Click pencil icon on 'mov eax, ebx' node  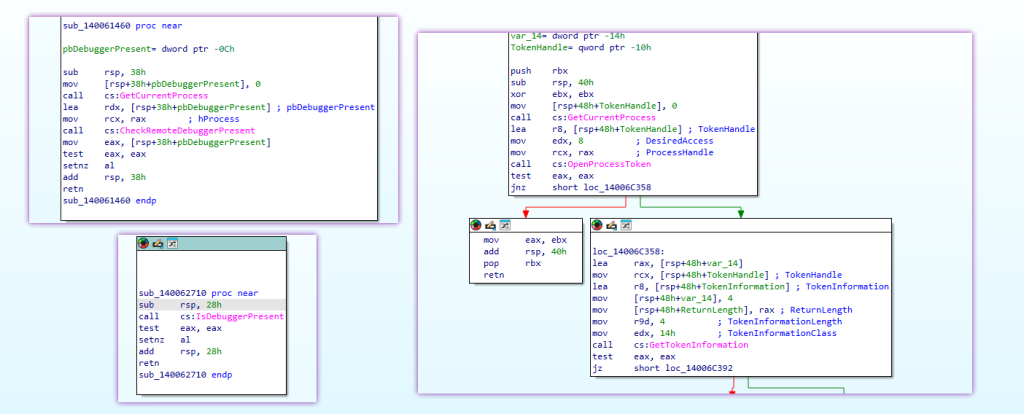pyautogui.click(x=490, y=225)
